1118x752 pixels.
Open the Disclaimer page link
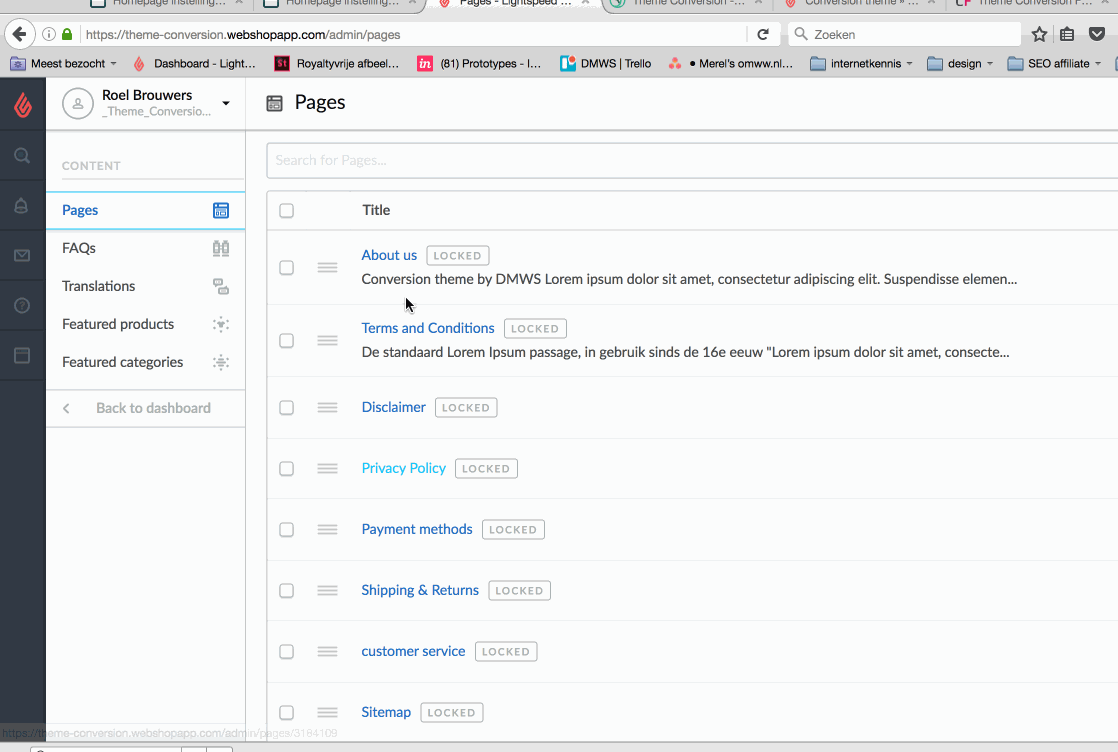pyautogui.click(x=394, y=407)
